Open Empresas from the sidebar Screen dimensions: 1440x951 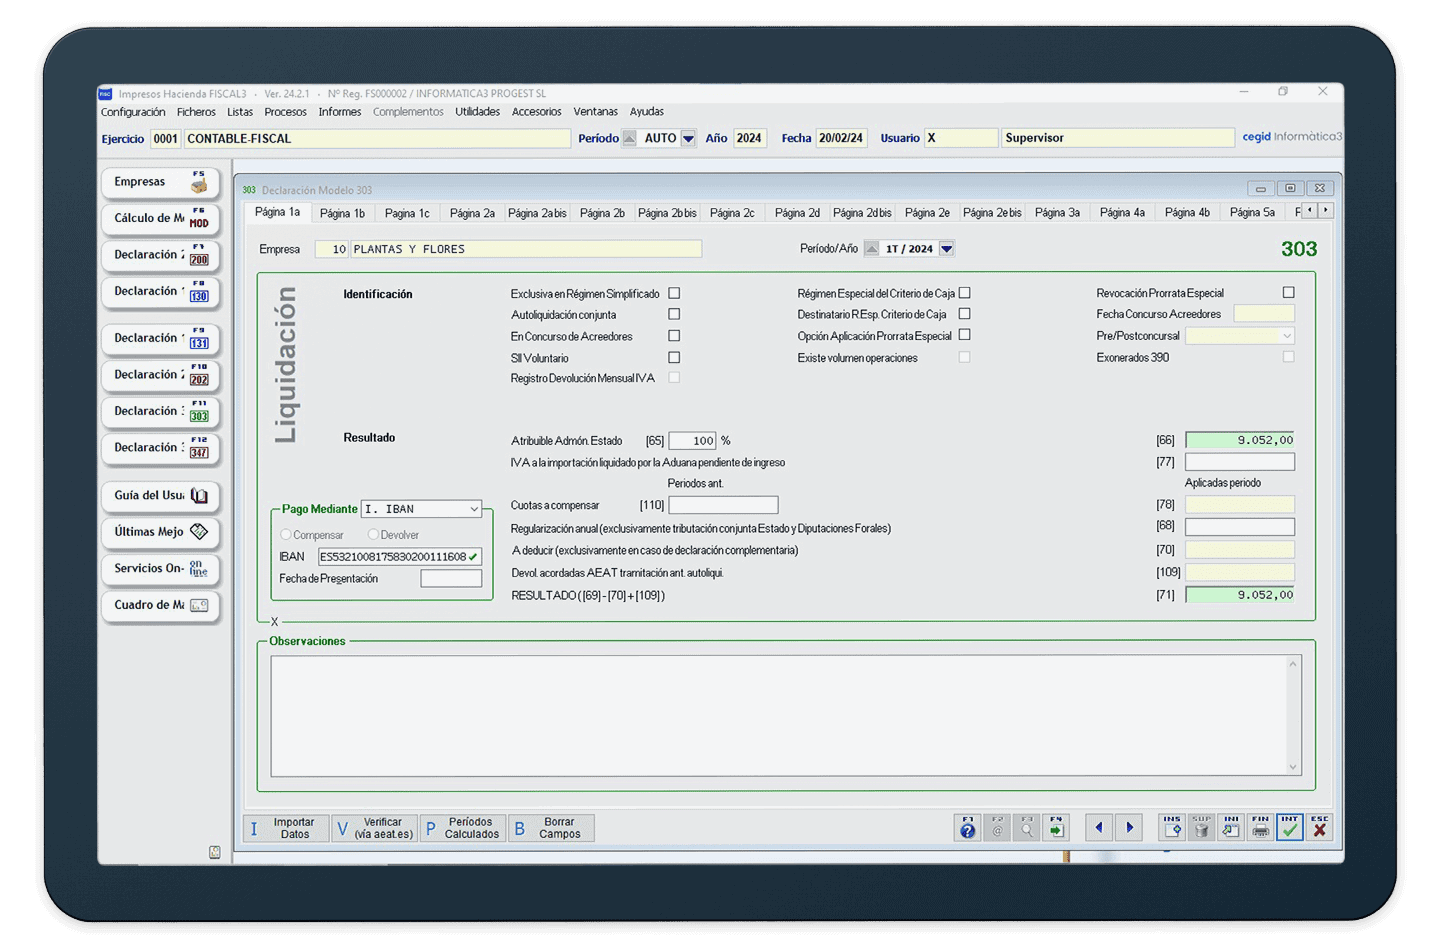(x=160, y=182)
